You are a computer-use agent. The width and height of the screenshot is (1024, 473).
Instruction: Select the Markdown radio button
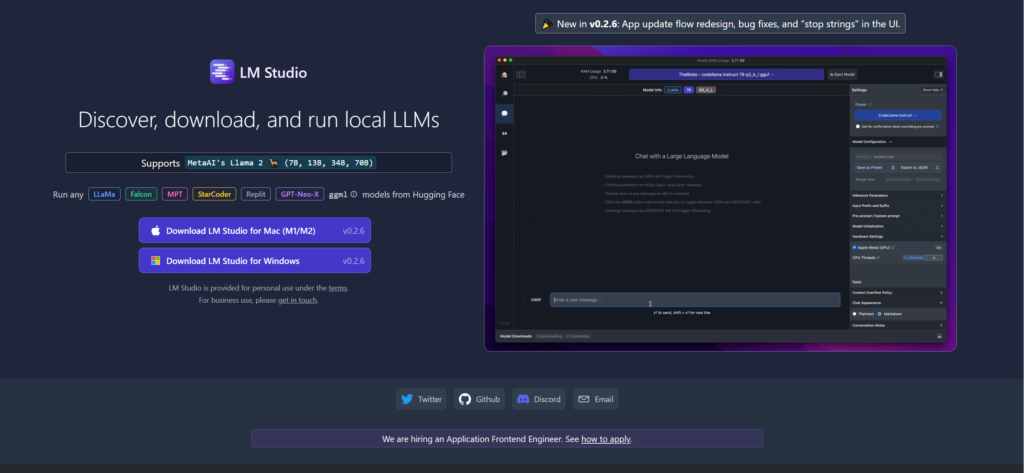879,313
